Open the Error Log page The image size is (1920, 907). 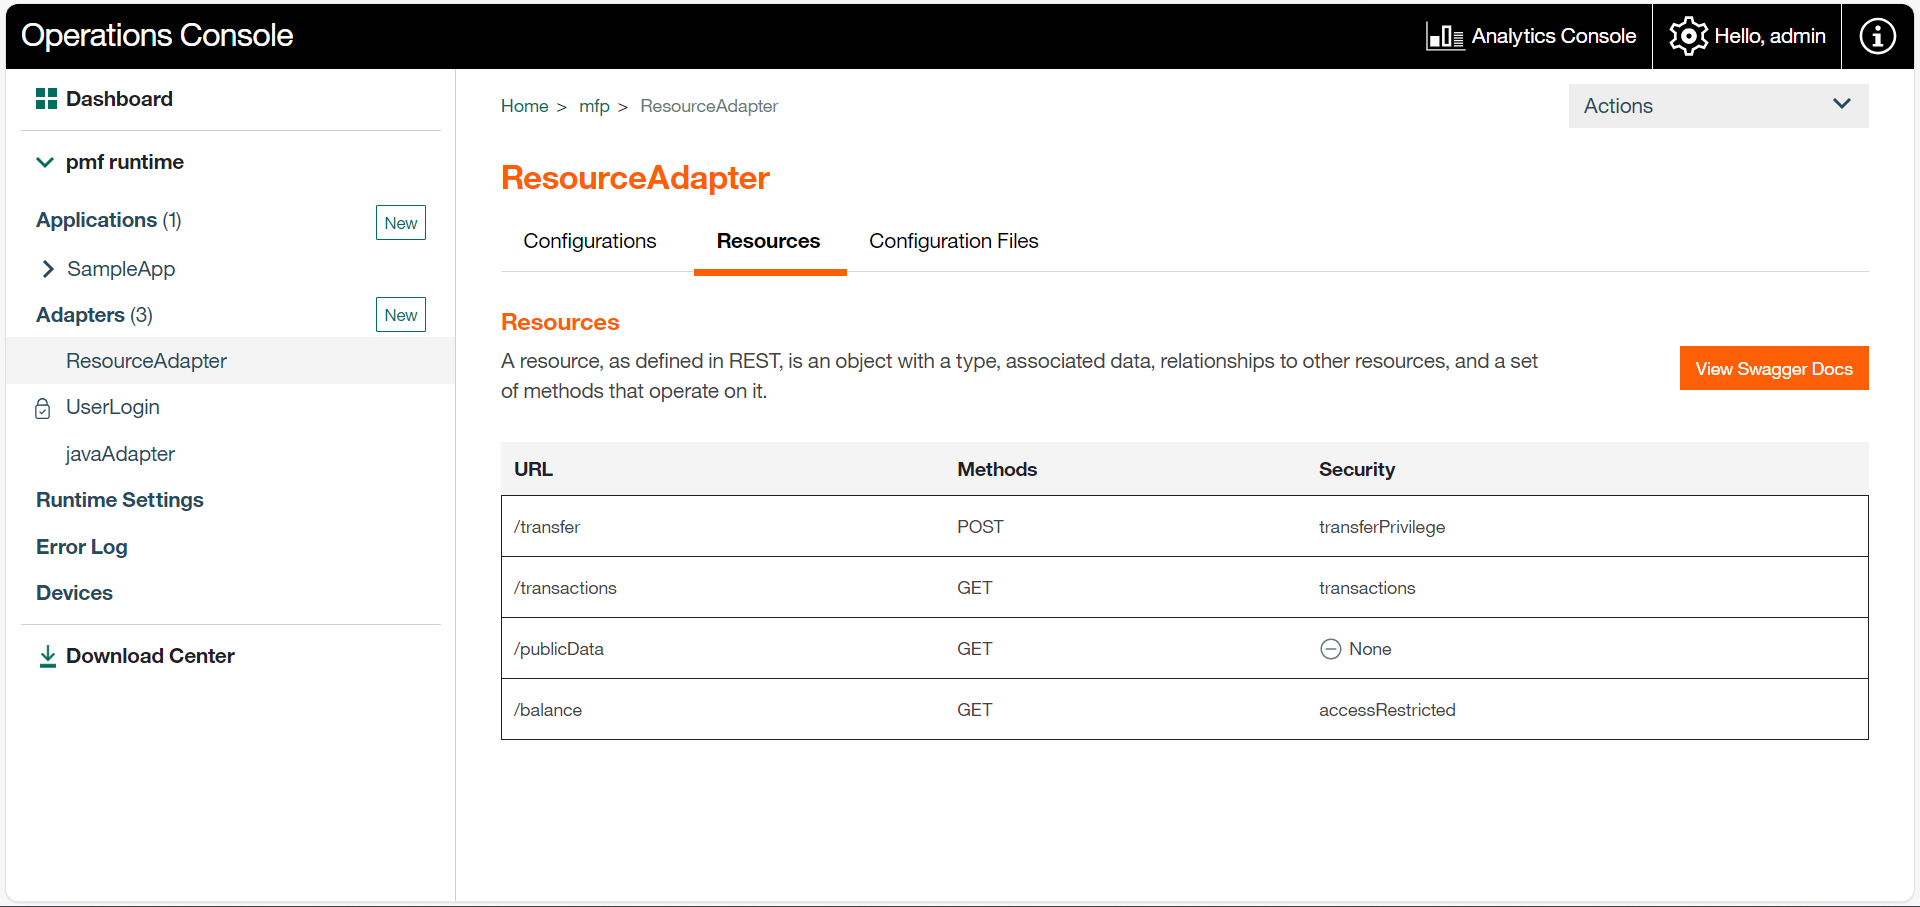click(82, 547)
